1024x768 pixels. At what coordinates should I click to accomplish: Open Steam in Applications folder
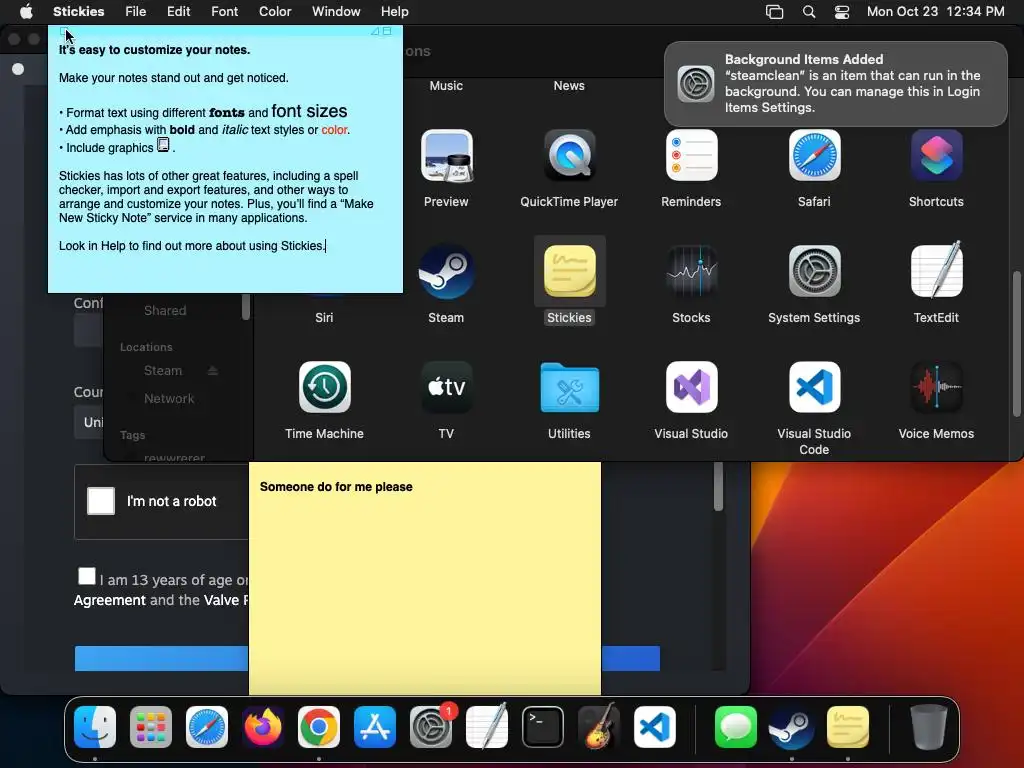coord(446,271)
